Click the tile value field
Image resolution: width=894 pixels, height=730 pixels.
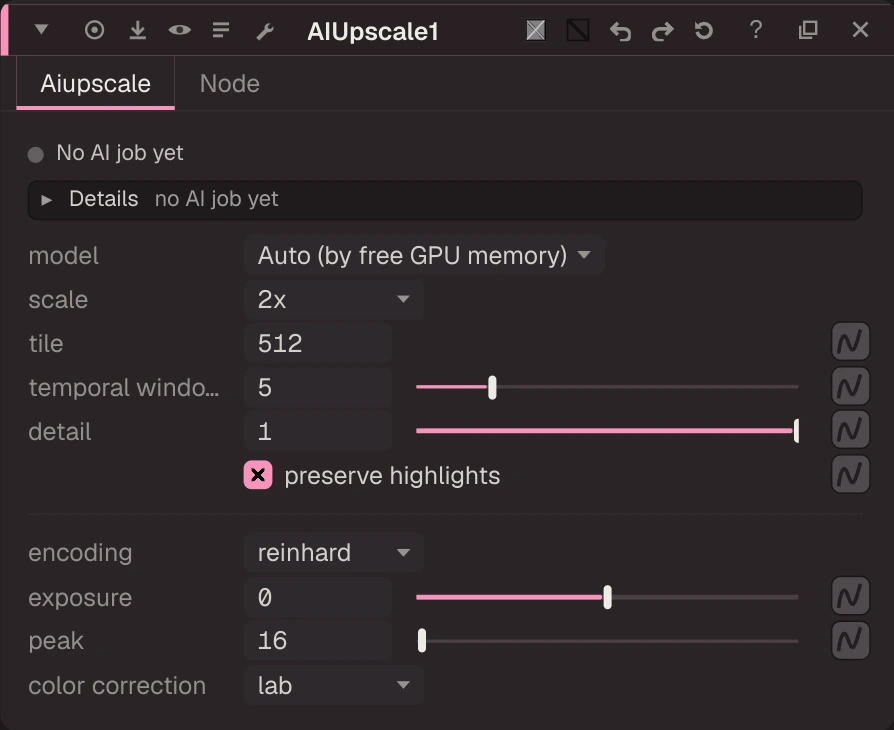318,343
